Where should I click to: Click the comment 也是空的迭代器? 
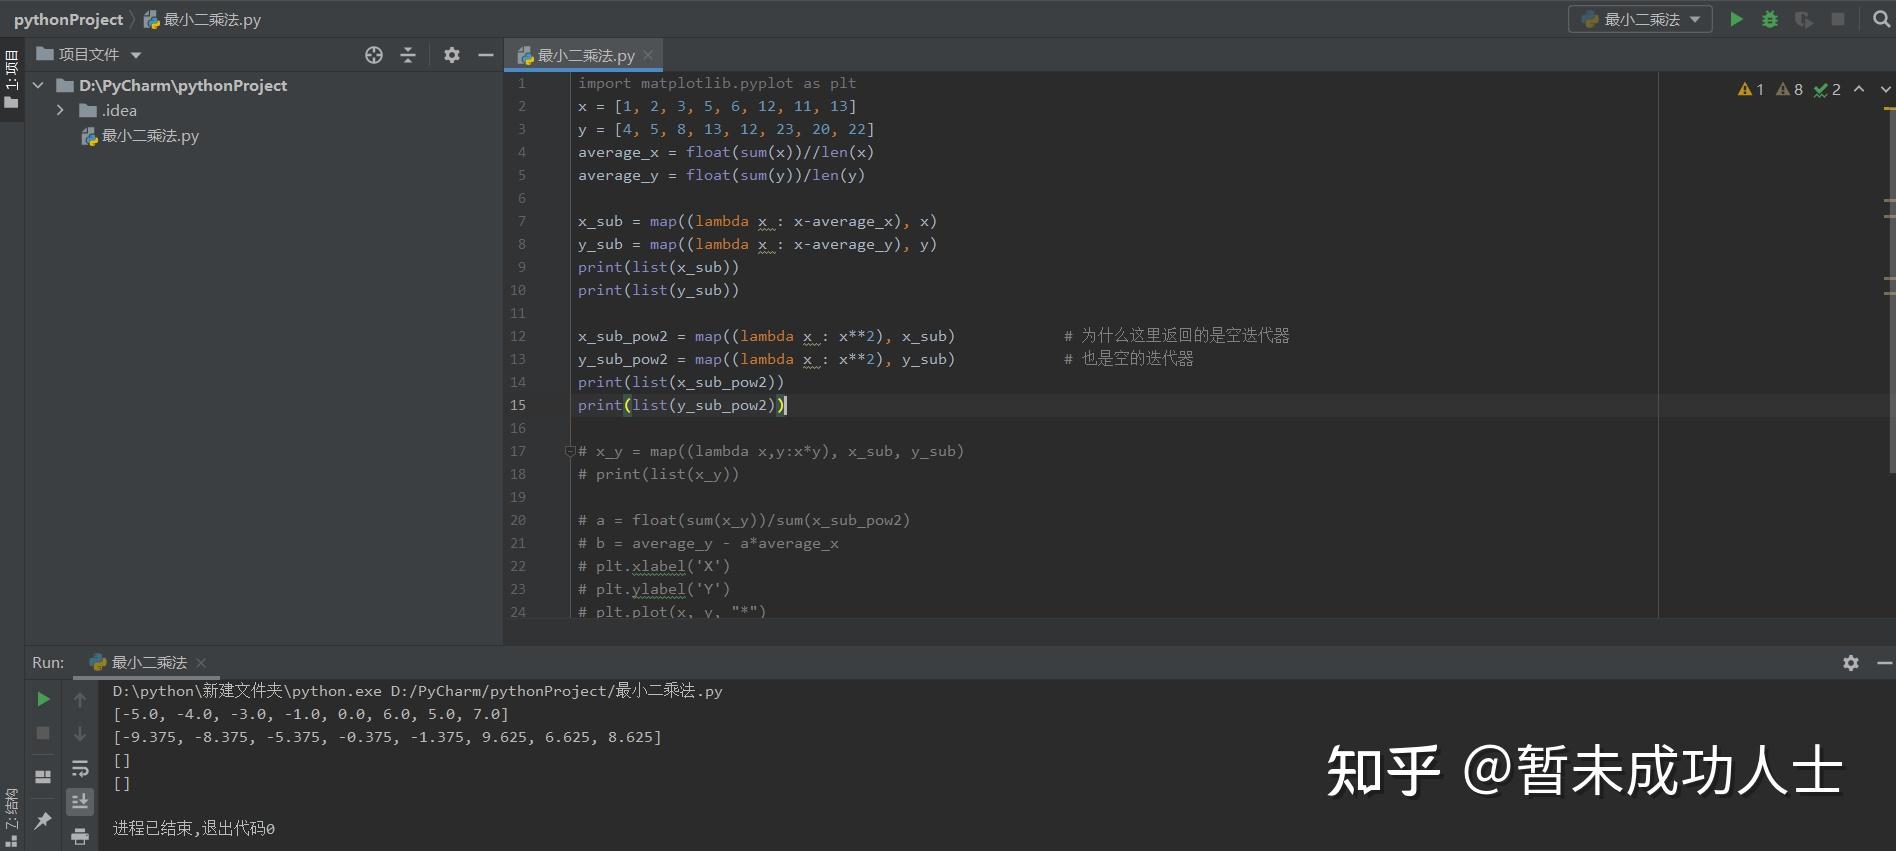coord(1128,359)
